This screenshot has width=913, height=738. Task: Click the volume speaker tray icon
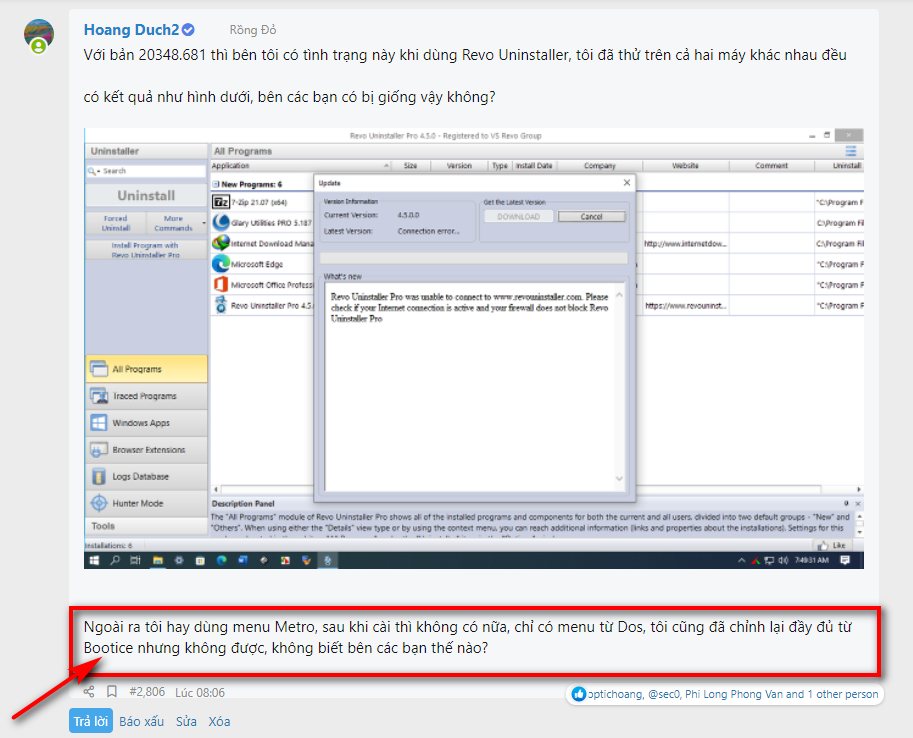coord(783,560)
